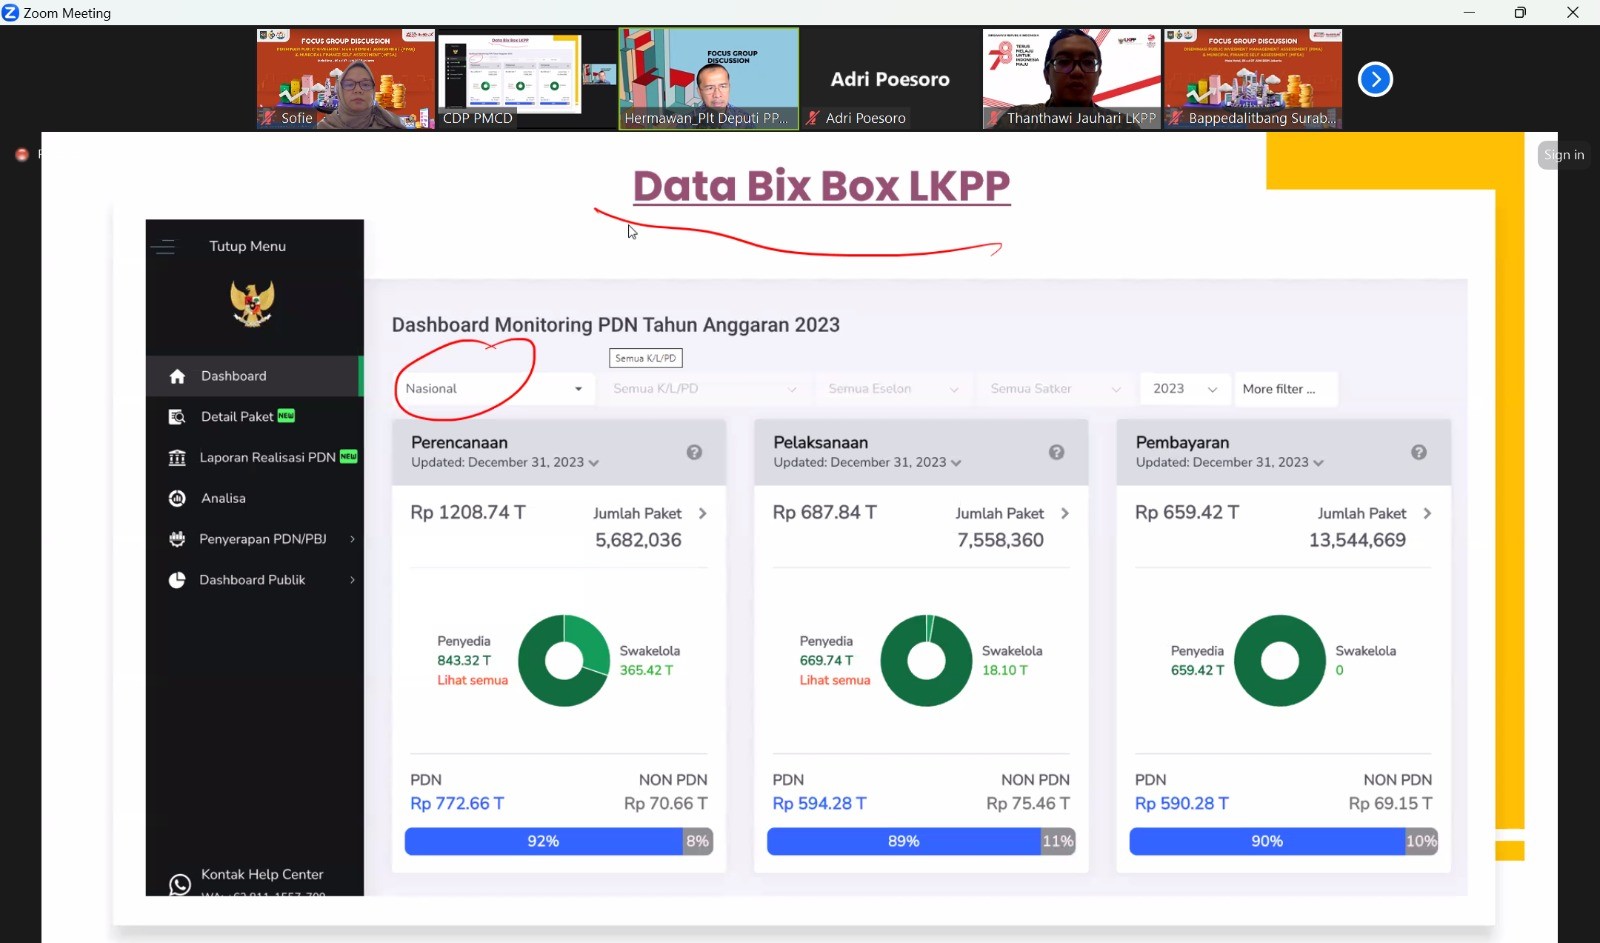Click the muted mic icon on Adri Poesoro tile
The image size is (1600, 943).
click(x=813, y=118)
